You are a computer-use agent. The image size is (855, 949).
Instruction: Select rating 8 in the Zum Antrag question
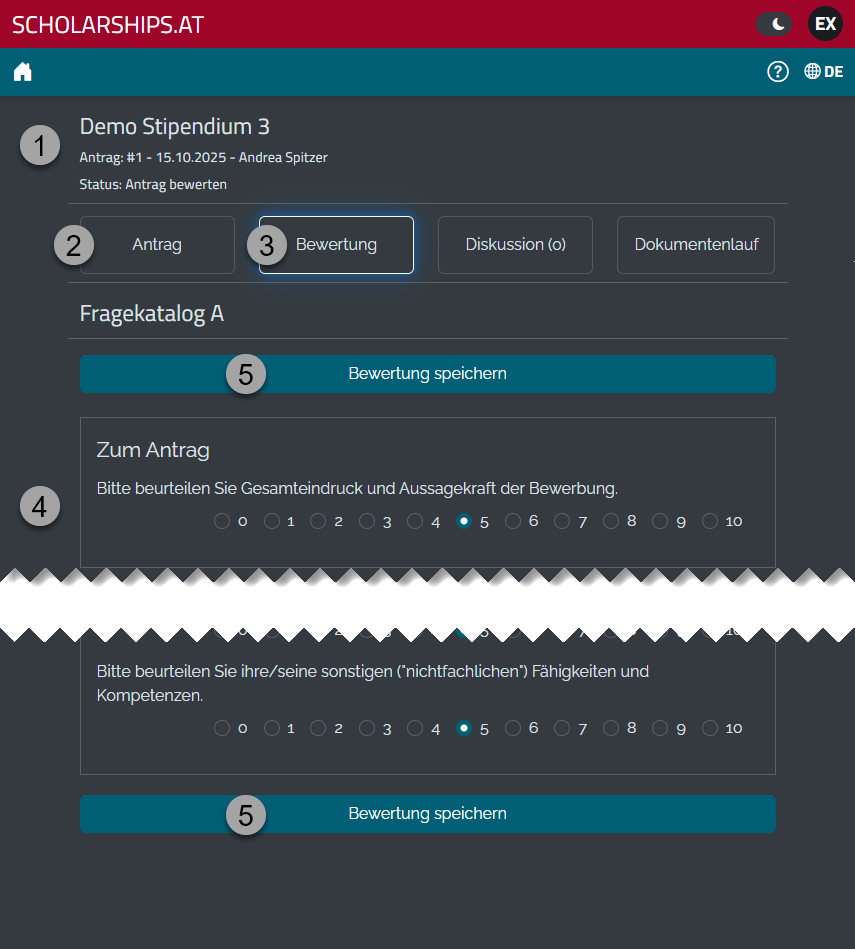[611, 520]
